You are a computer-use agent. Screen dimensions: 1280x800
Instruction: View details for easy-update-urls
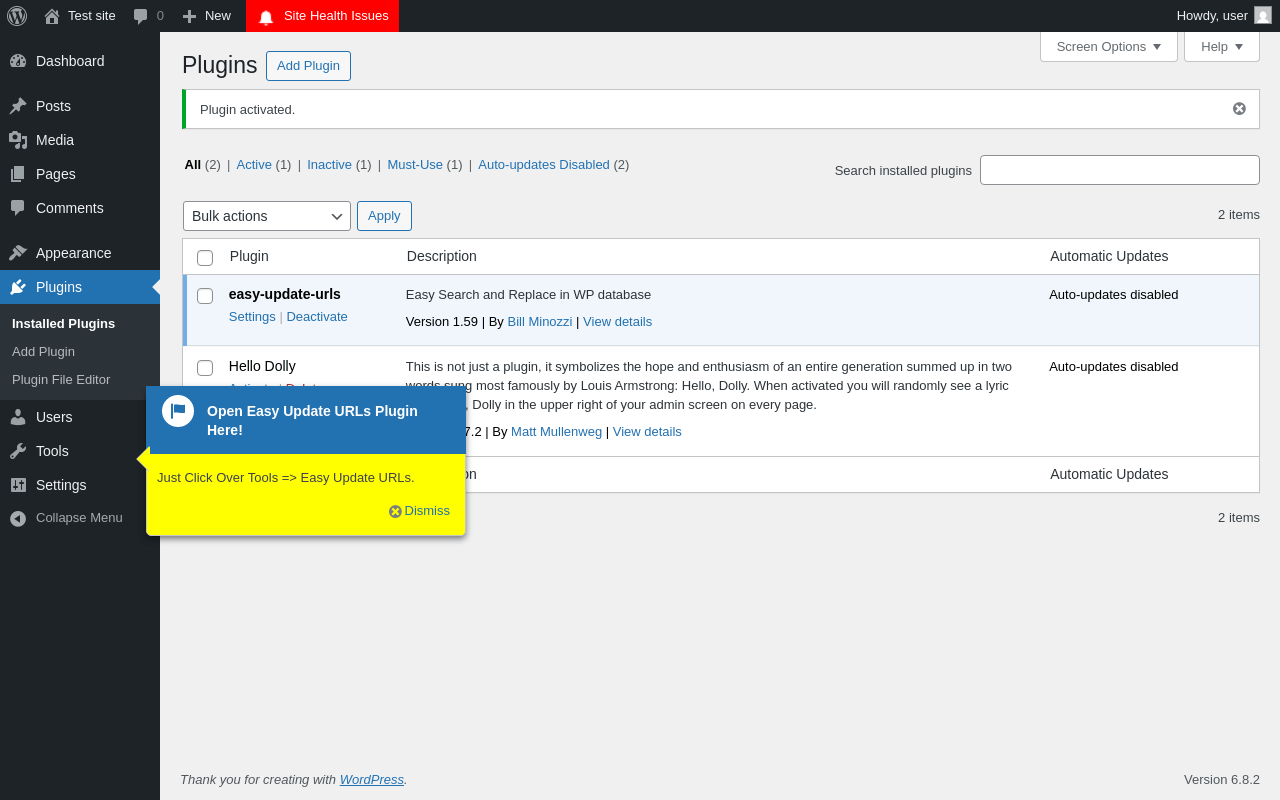coord(617,321)
